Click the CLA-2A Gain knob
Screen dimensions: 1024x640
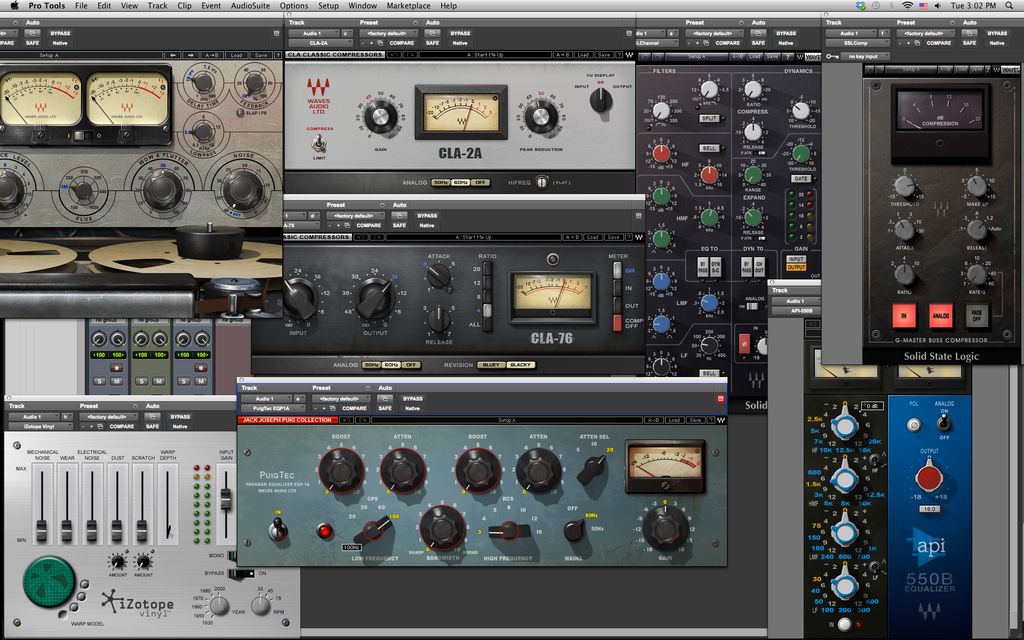381,118
